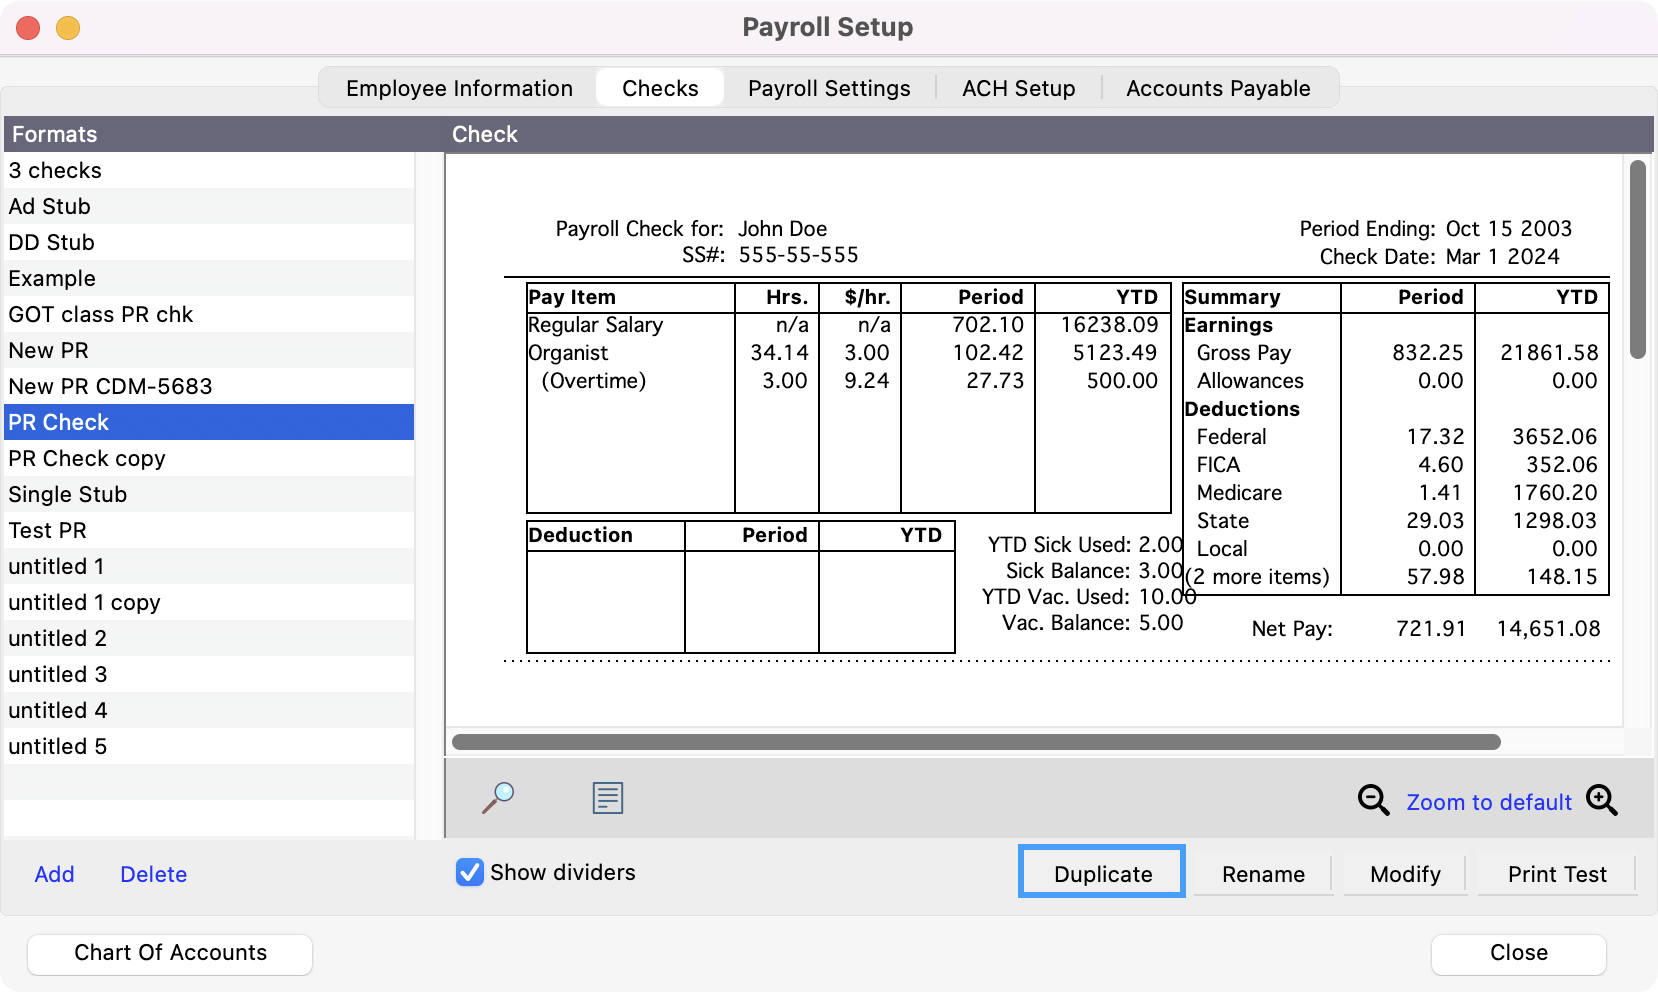Rename the selected check format

tap(1263, 873)
